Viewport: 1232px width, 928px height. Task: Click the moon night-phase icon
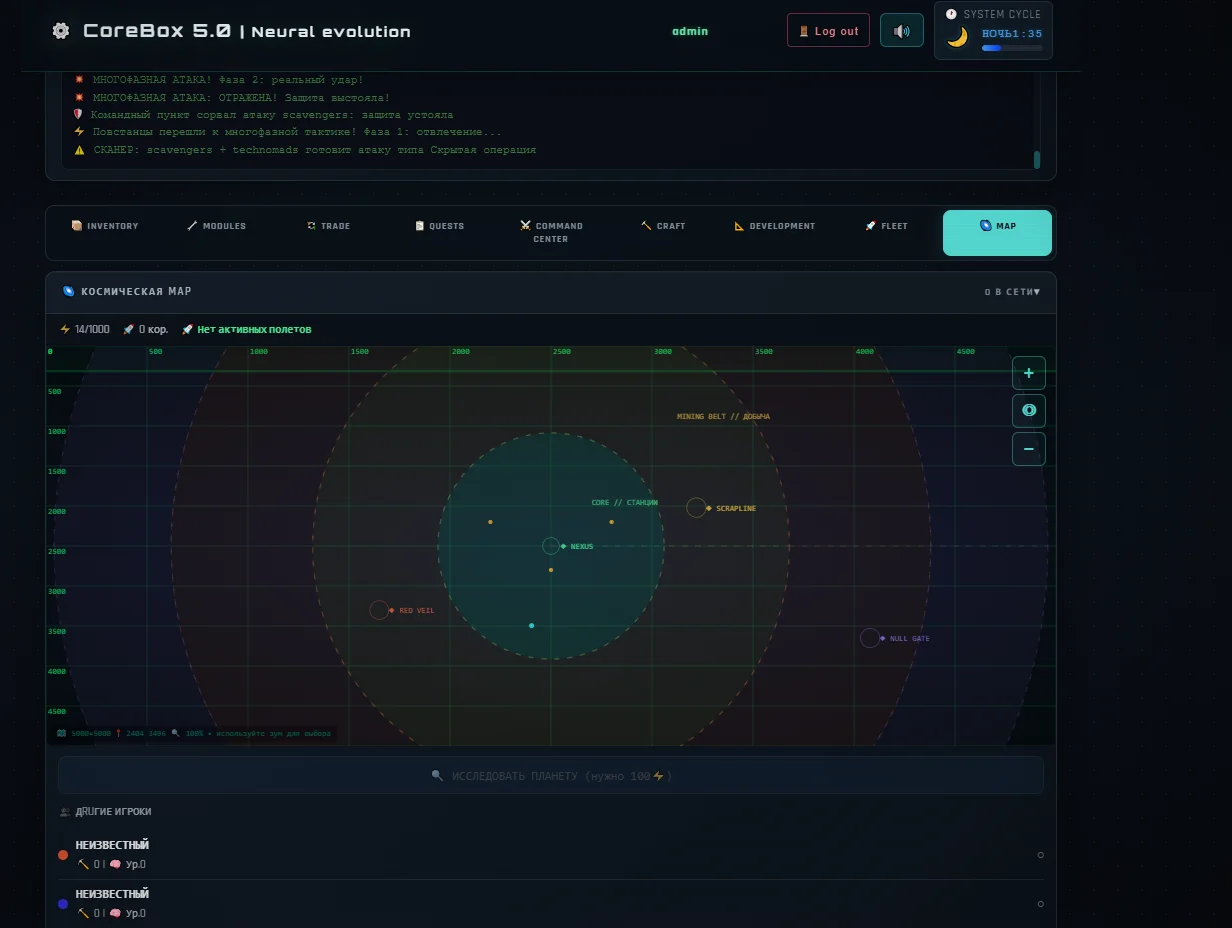coord(958,37)
